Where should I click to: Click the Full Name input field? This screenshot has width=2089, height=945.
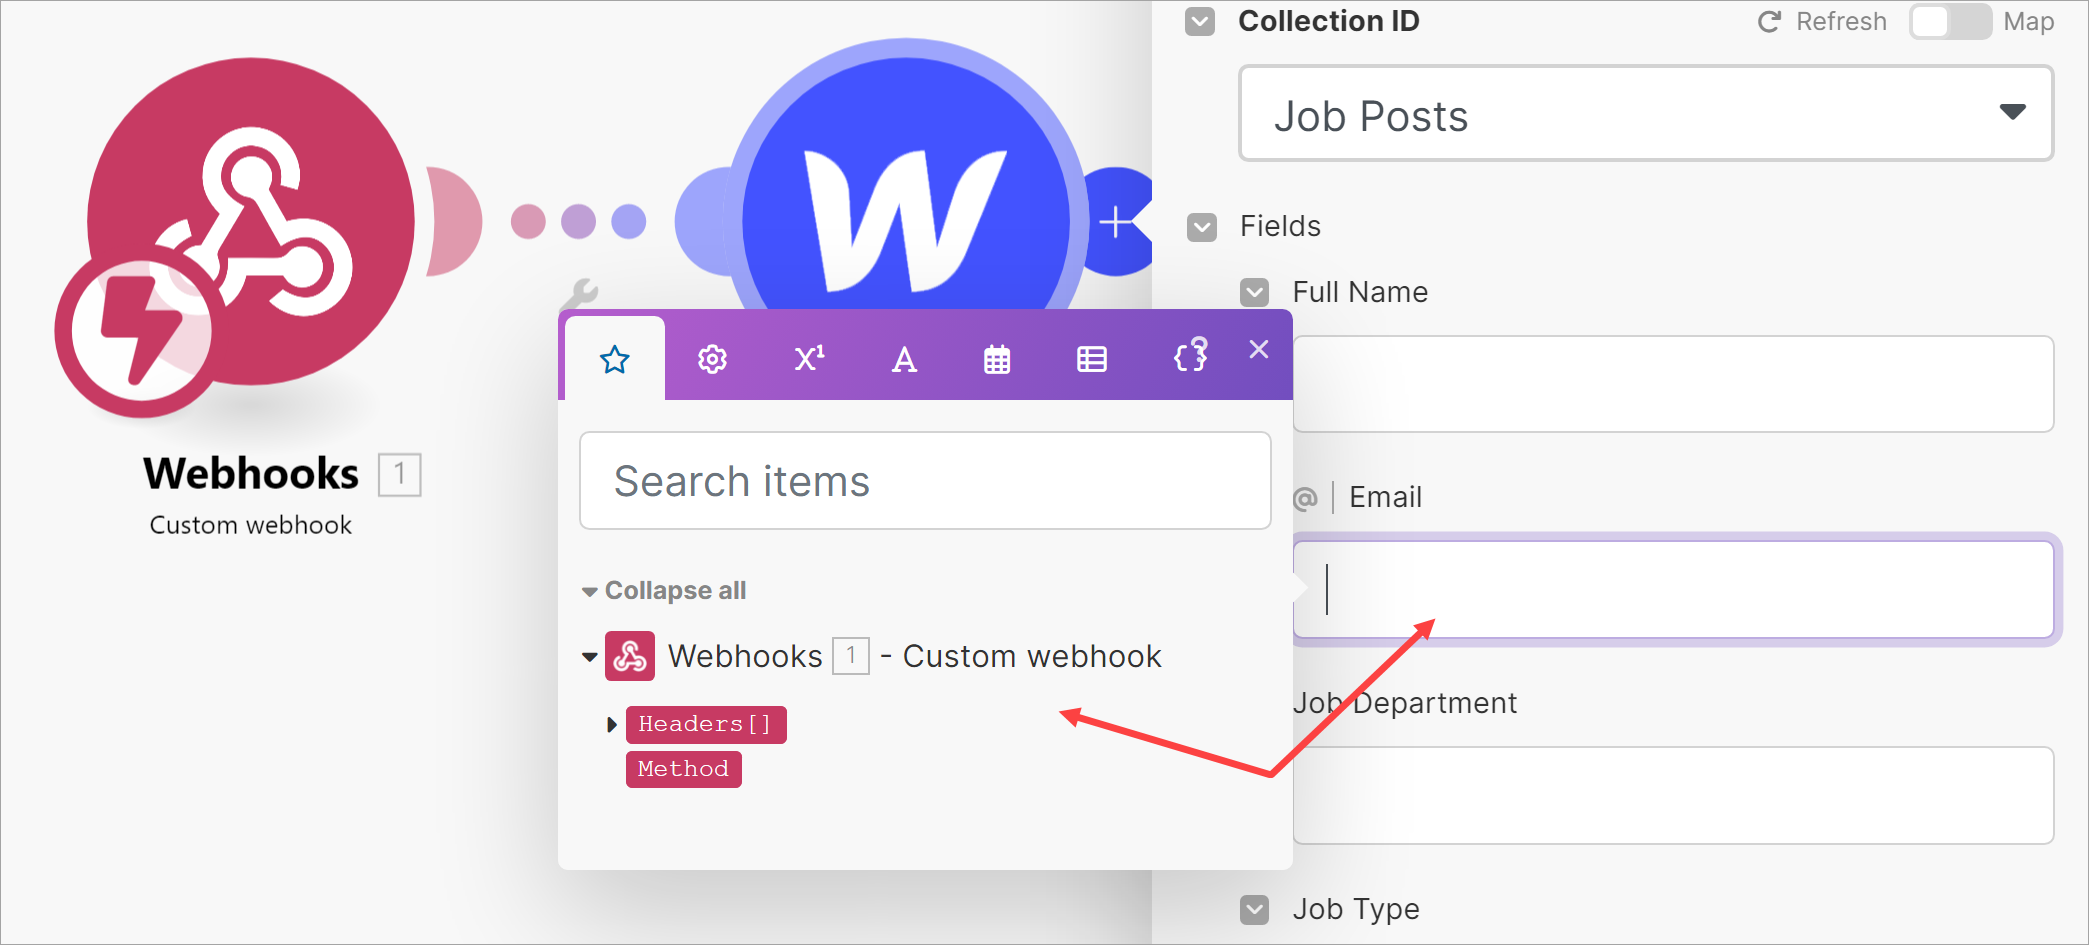[1673, 384]
